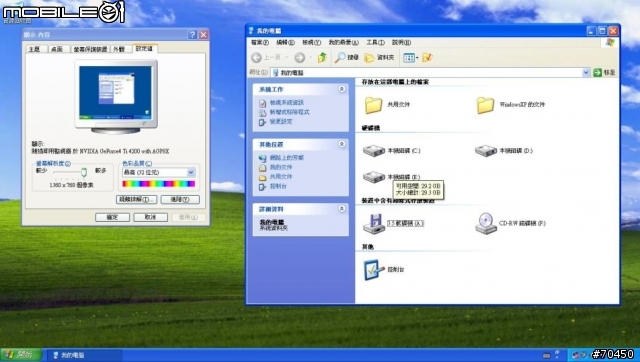This screenshot has width=640, height=362.
Task: Switch to the Screen Saver (螢幕保護裝置) tab
Action: coord(90,49)
